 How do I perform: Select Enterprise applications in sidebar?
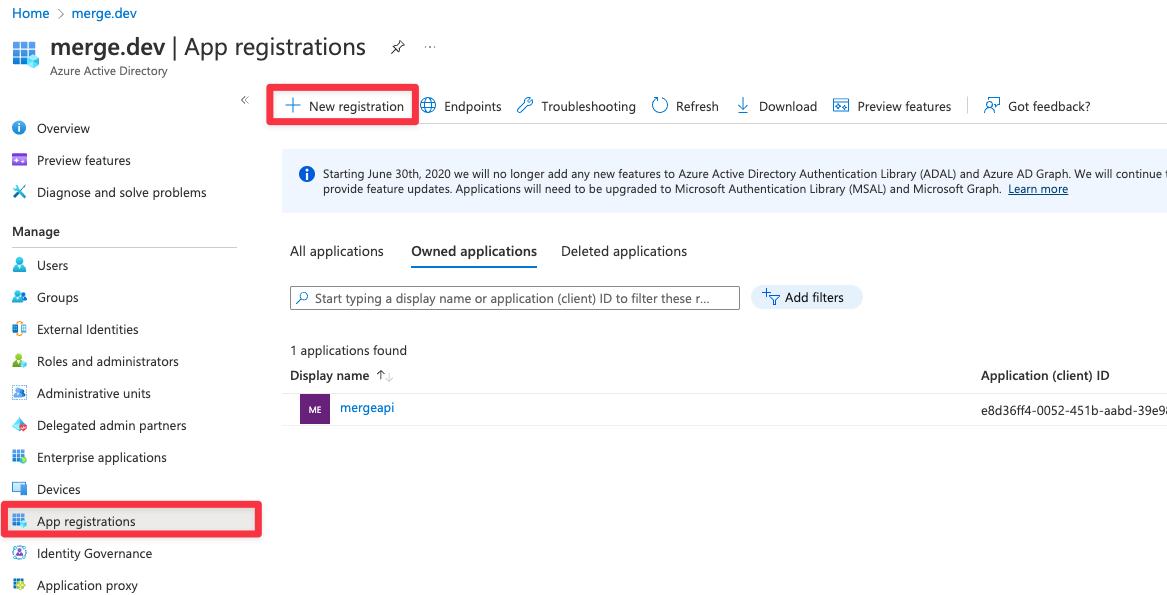point(101,457)
